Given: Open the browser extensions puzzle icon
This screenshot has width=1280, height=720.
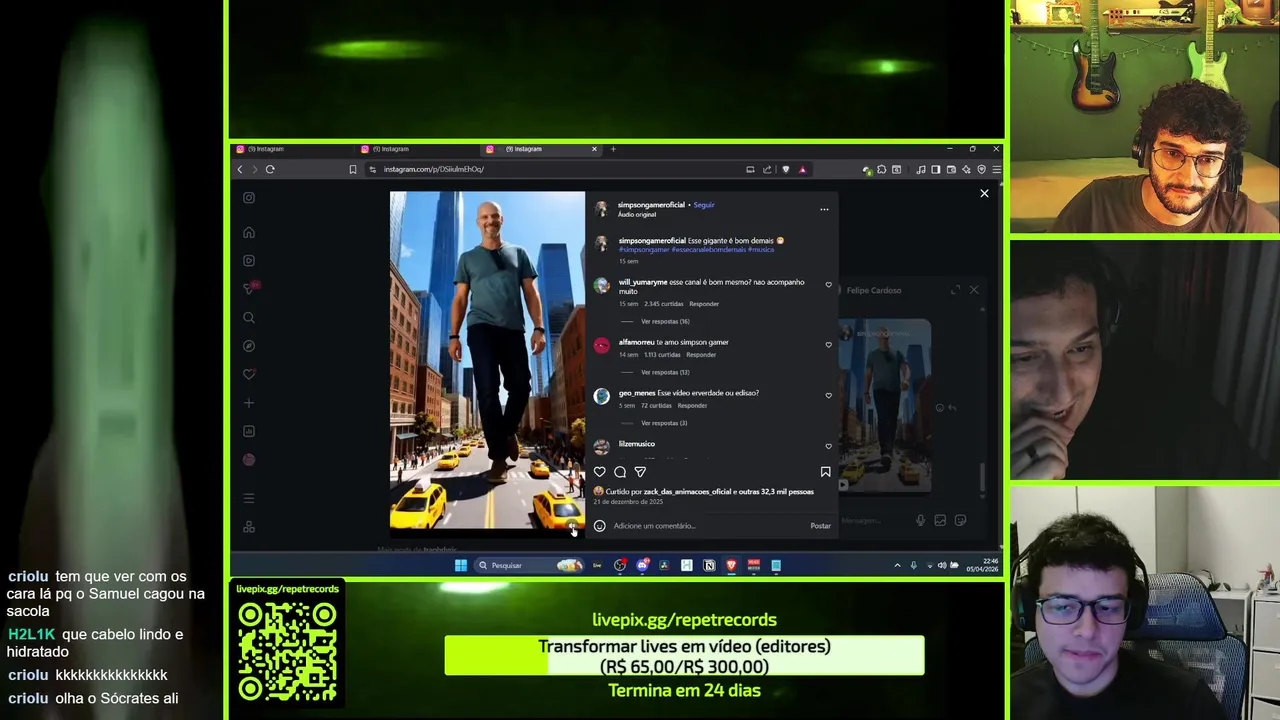Looking at the screenshot, I should [x=881, y=170].
